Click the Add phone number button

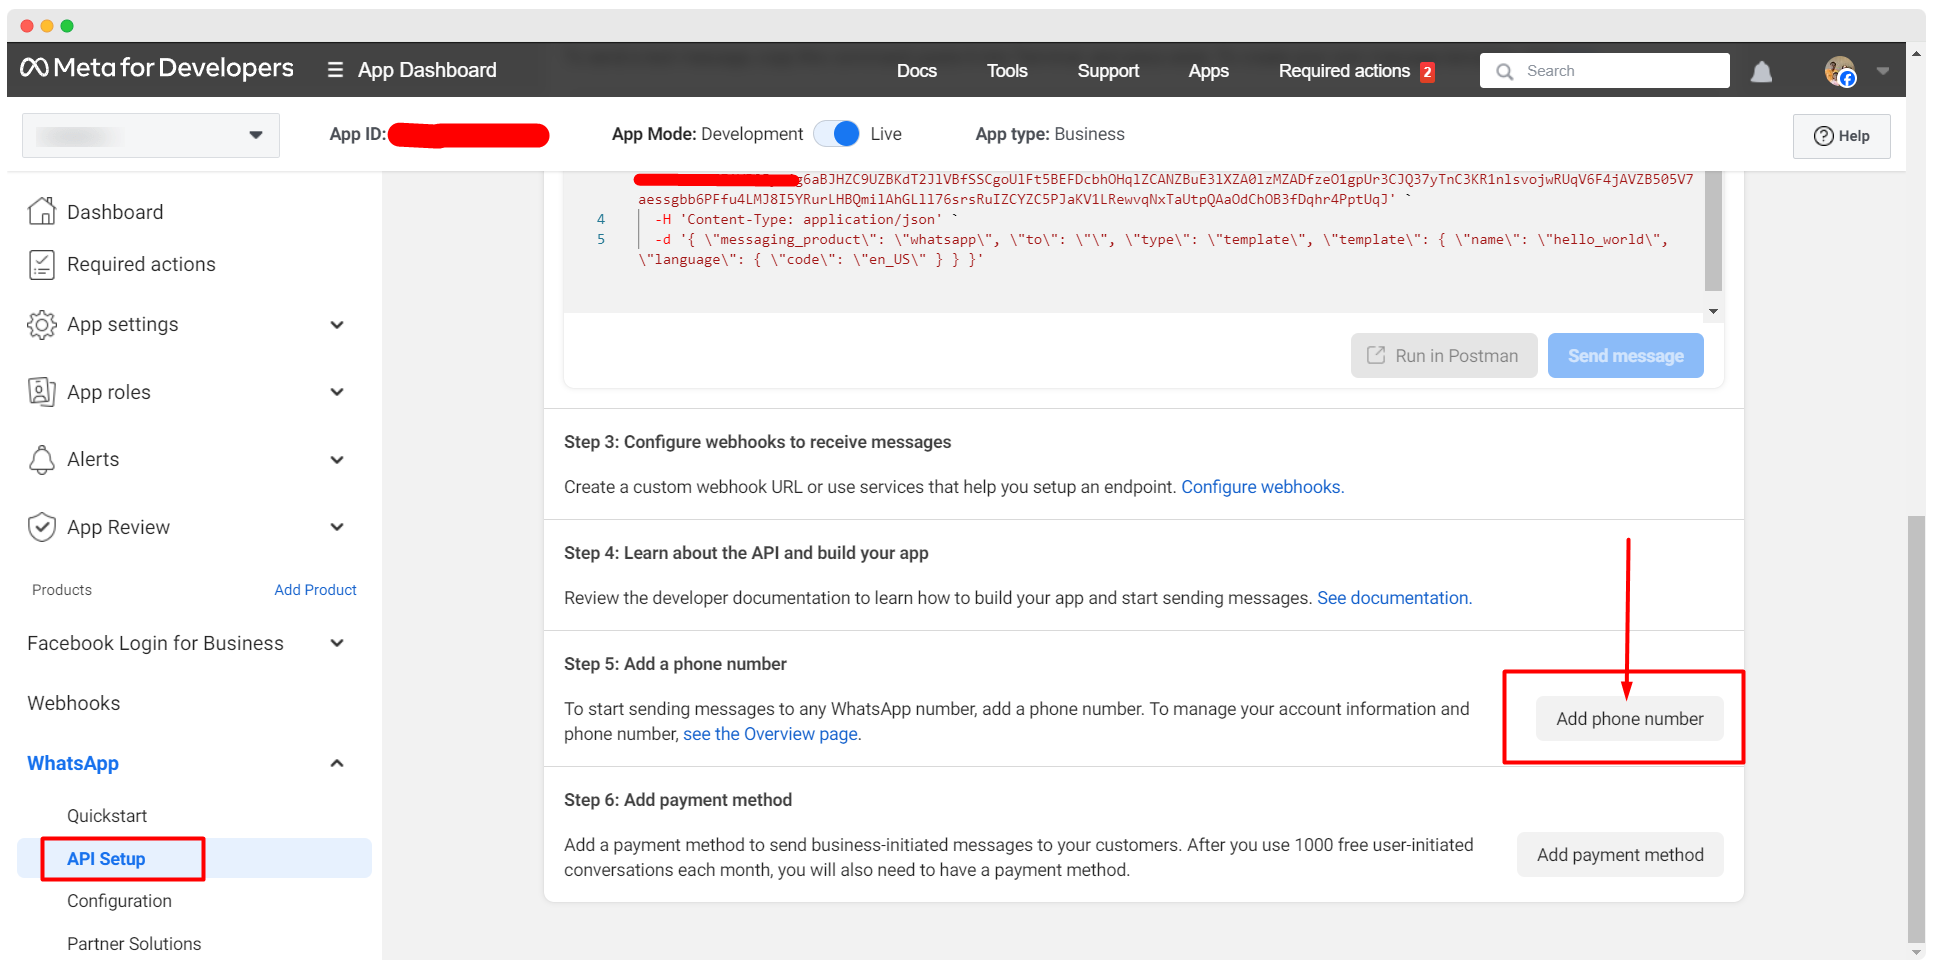pyautogui.click(x=1629, y=719)
